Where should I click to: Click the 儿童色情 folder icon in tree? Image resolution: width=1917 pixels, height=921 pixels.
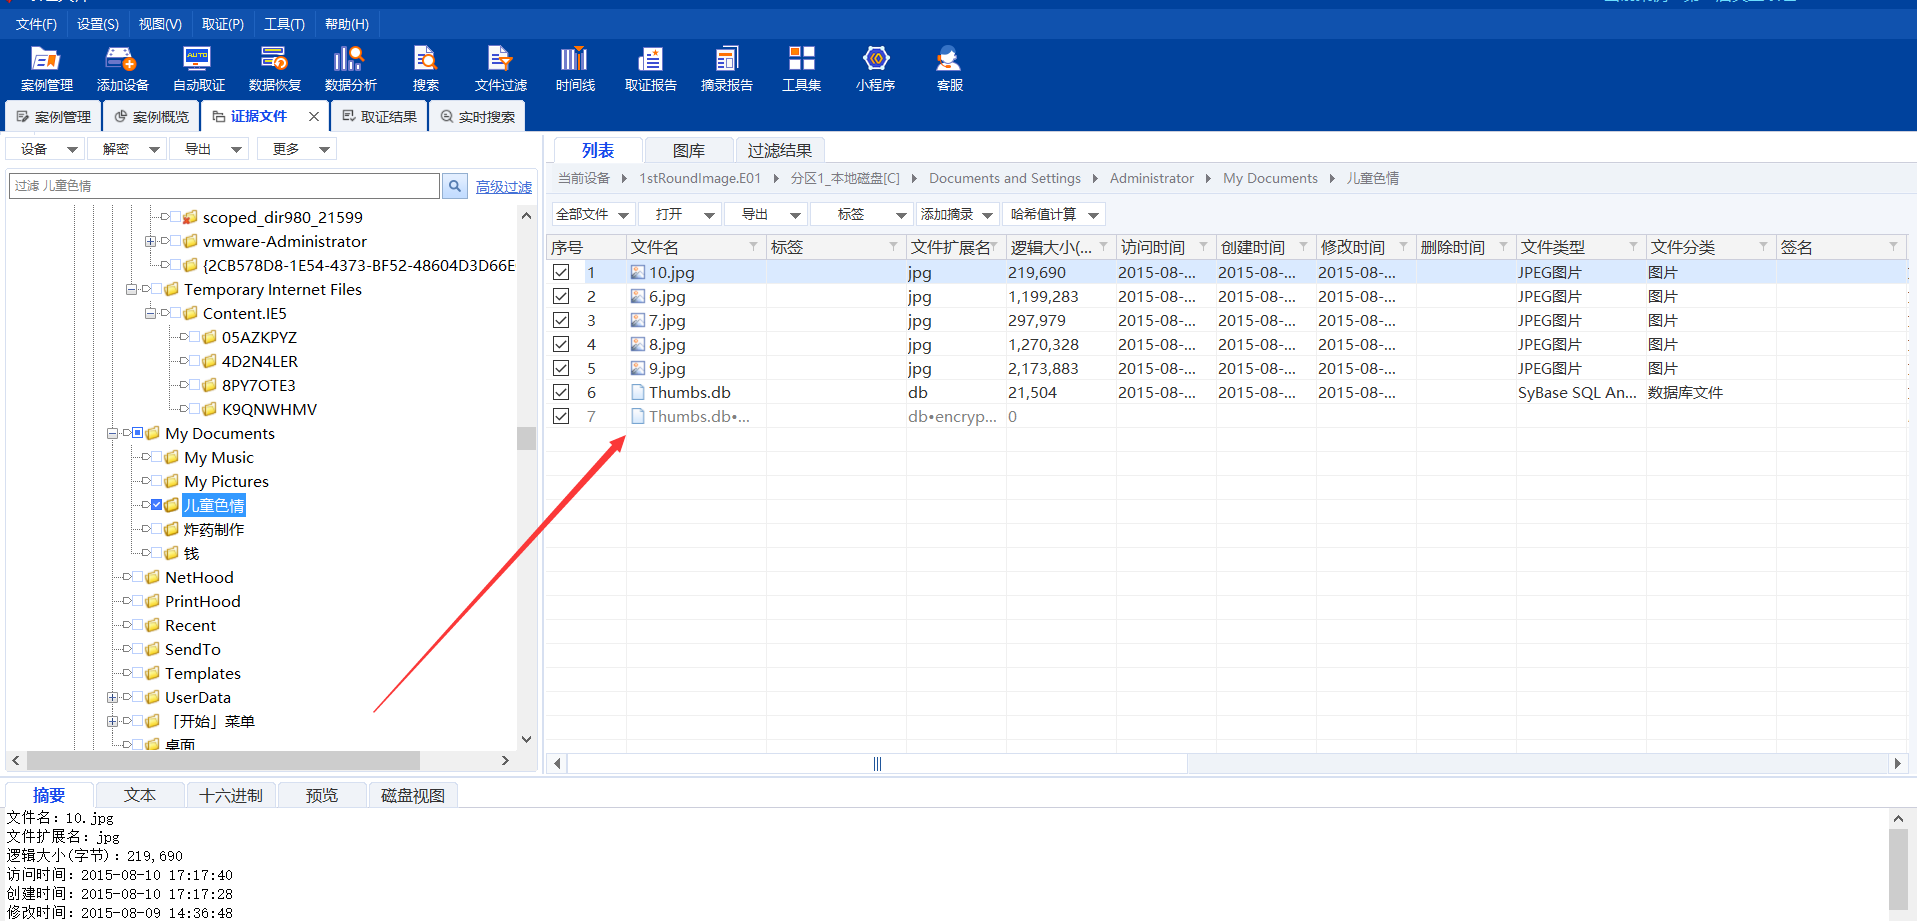click(172, 505)
